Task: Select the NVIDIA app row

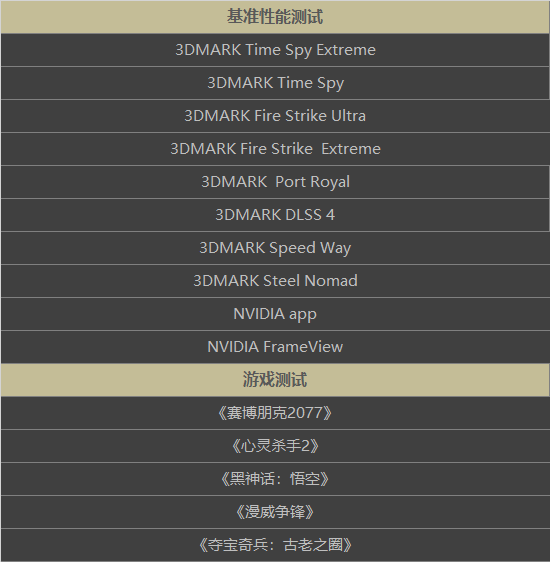Action: pos(275,314)
